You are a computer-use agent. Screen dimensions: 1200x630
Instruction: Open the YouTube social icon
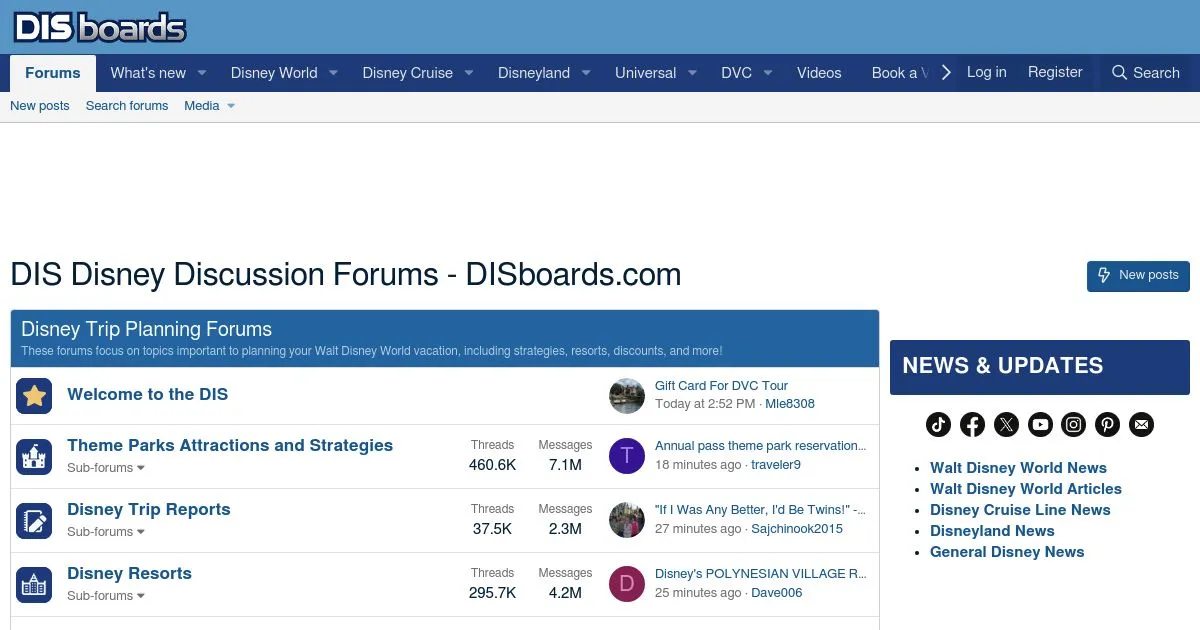click(1040, 425)
